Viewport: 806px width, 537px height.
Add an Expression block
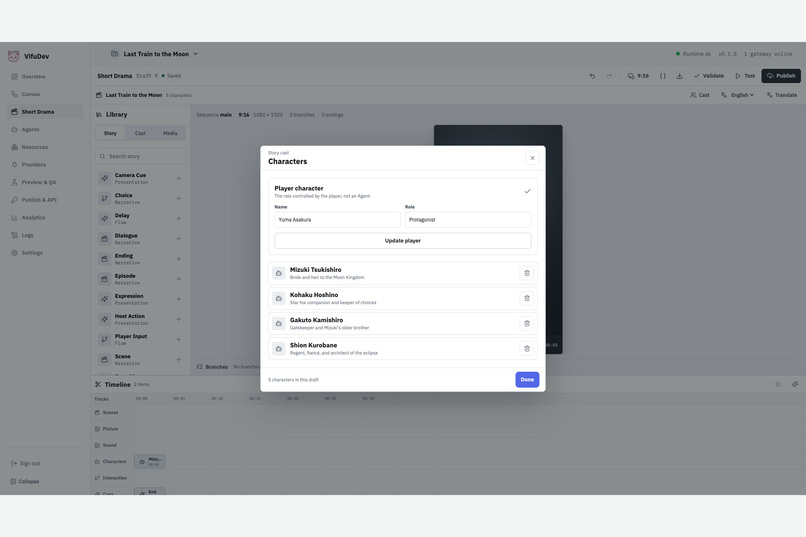point(178,299)
